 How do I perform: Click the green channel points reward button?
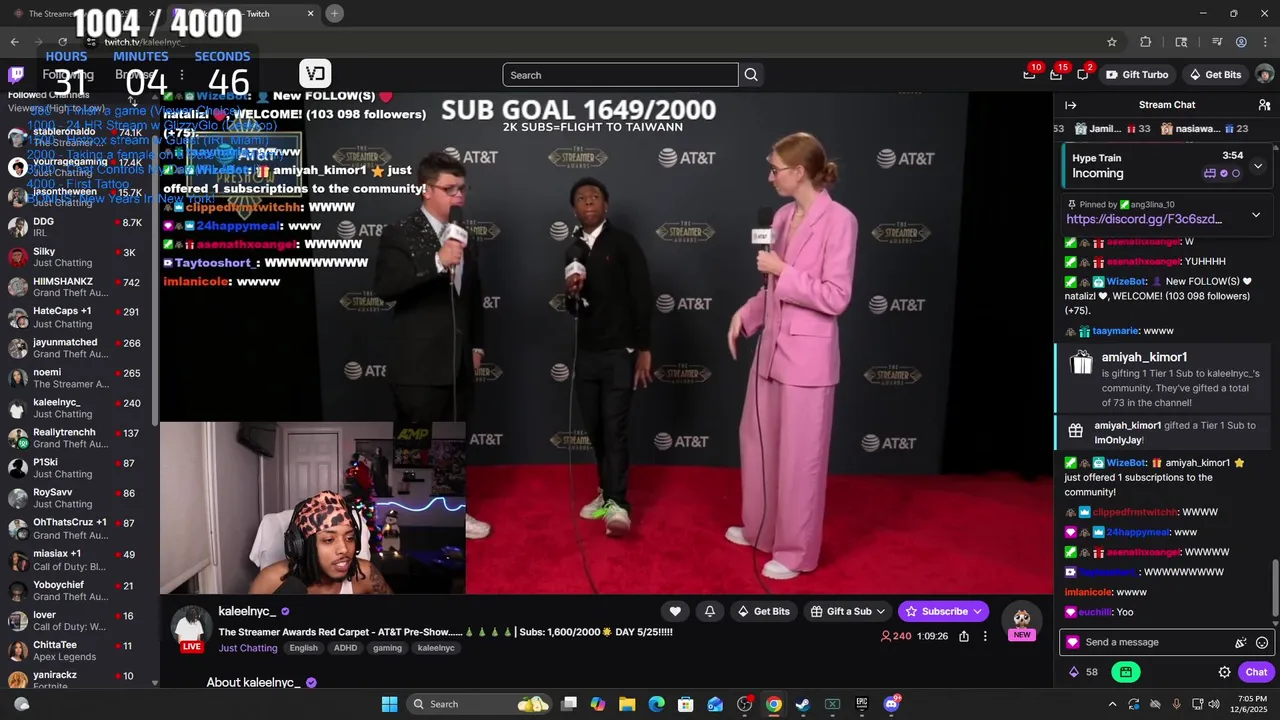pos(1126,672)
